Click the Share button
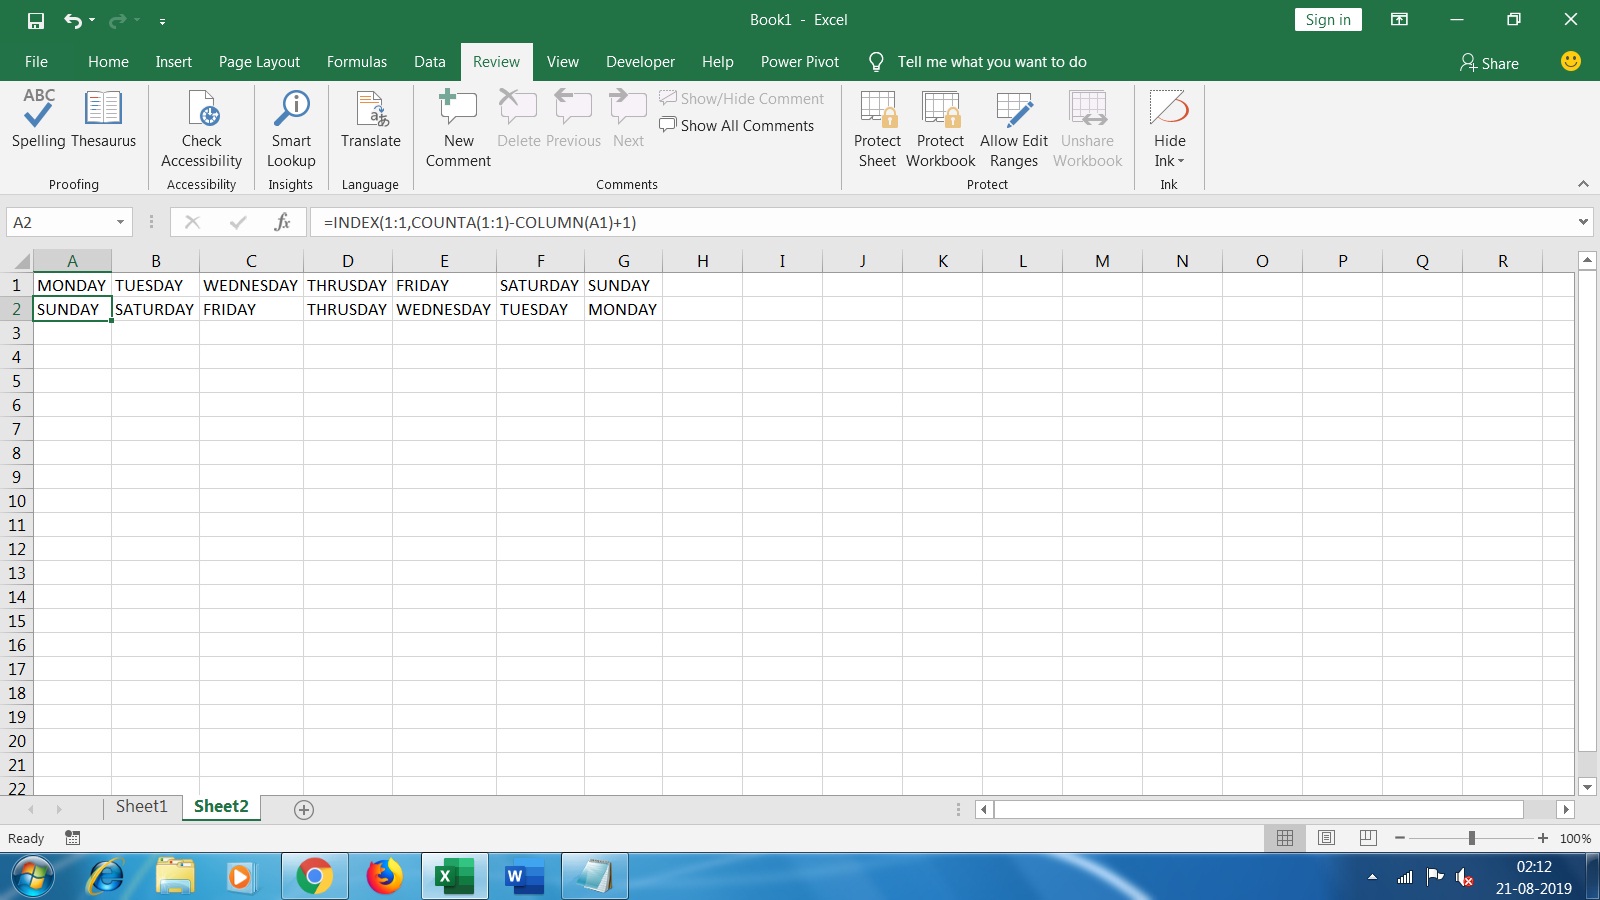The image size is (1600, 900). [x=1488, y=63]
